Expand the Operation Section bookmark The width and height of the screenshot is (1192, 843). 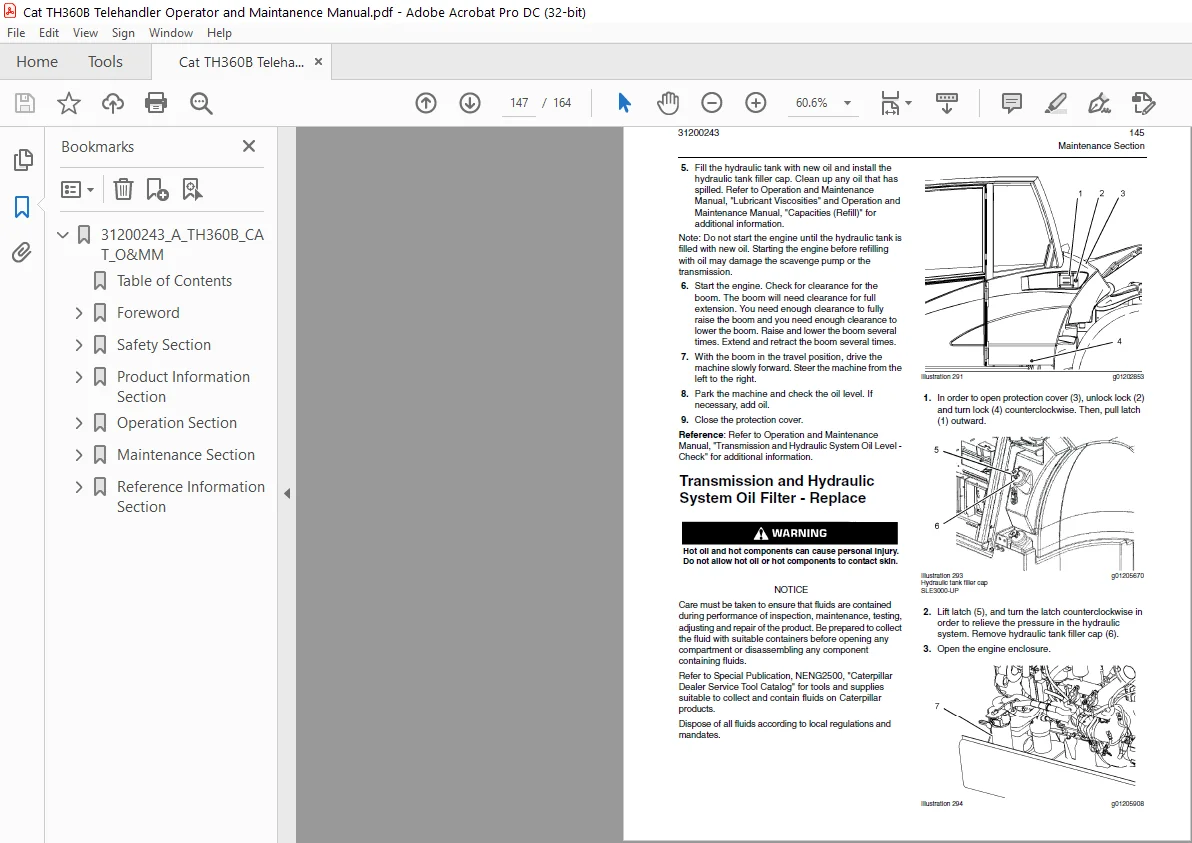point(79,423)
